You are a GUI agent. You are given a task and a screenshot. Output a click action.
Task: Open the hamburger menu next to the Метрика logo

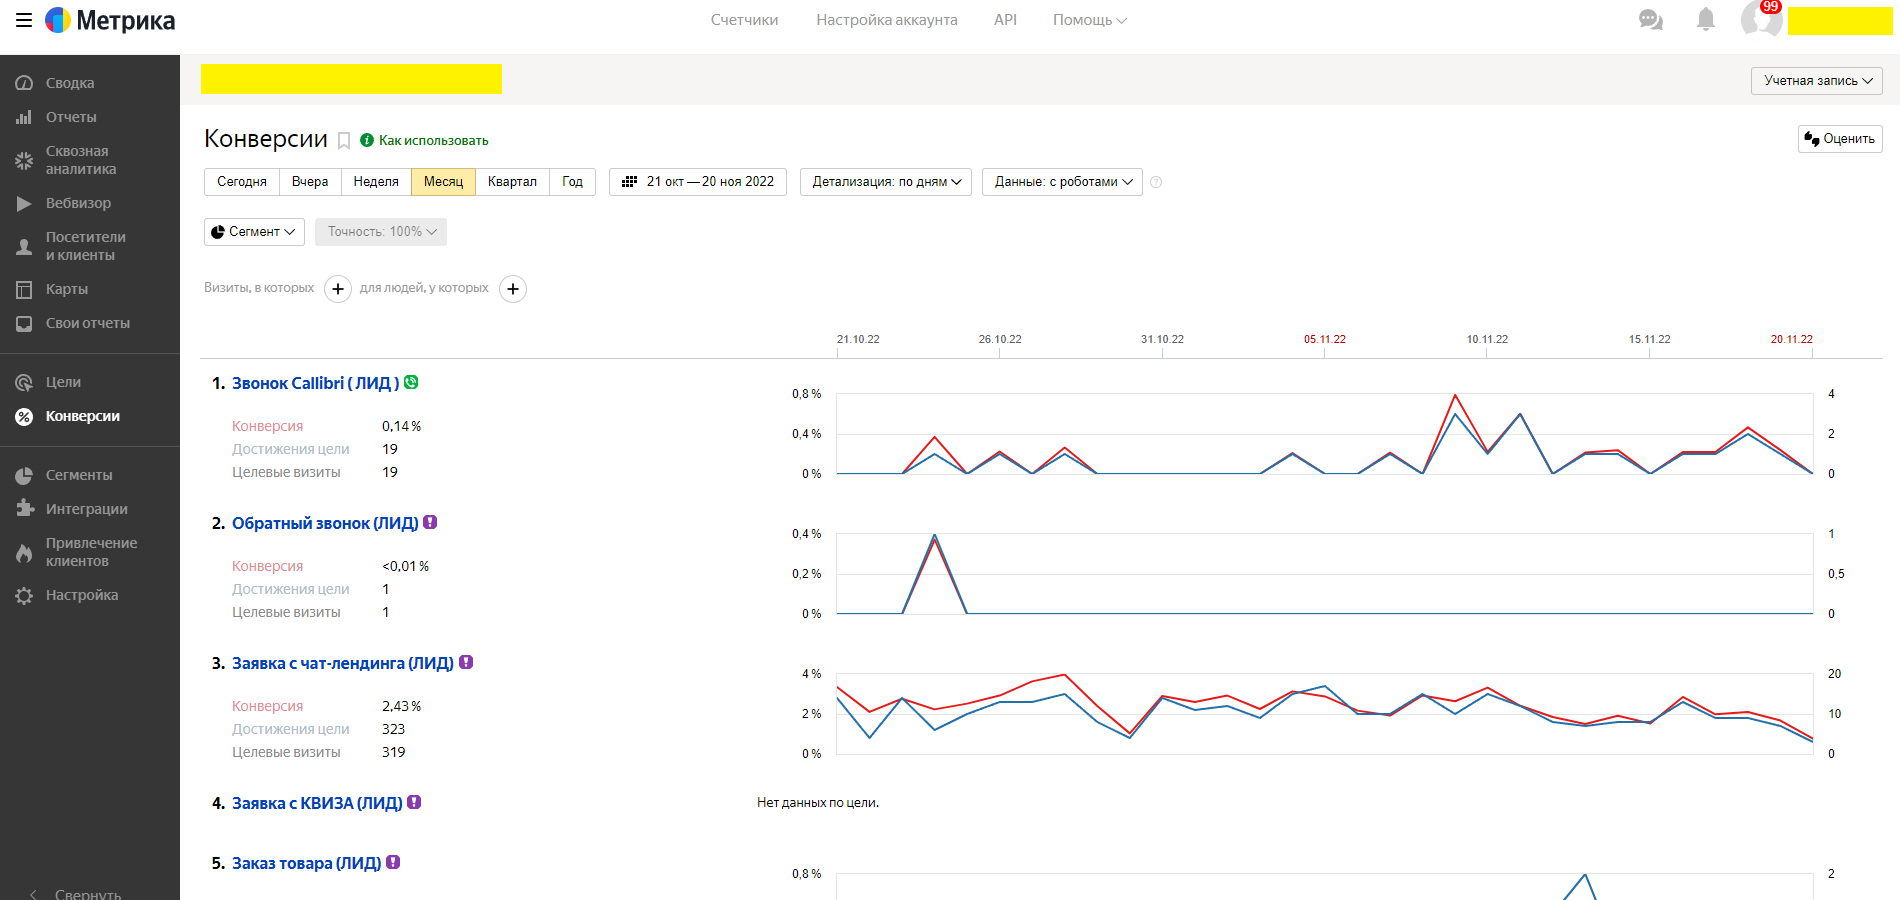point(24,20)
